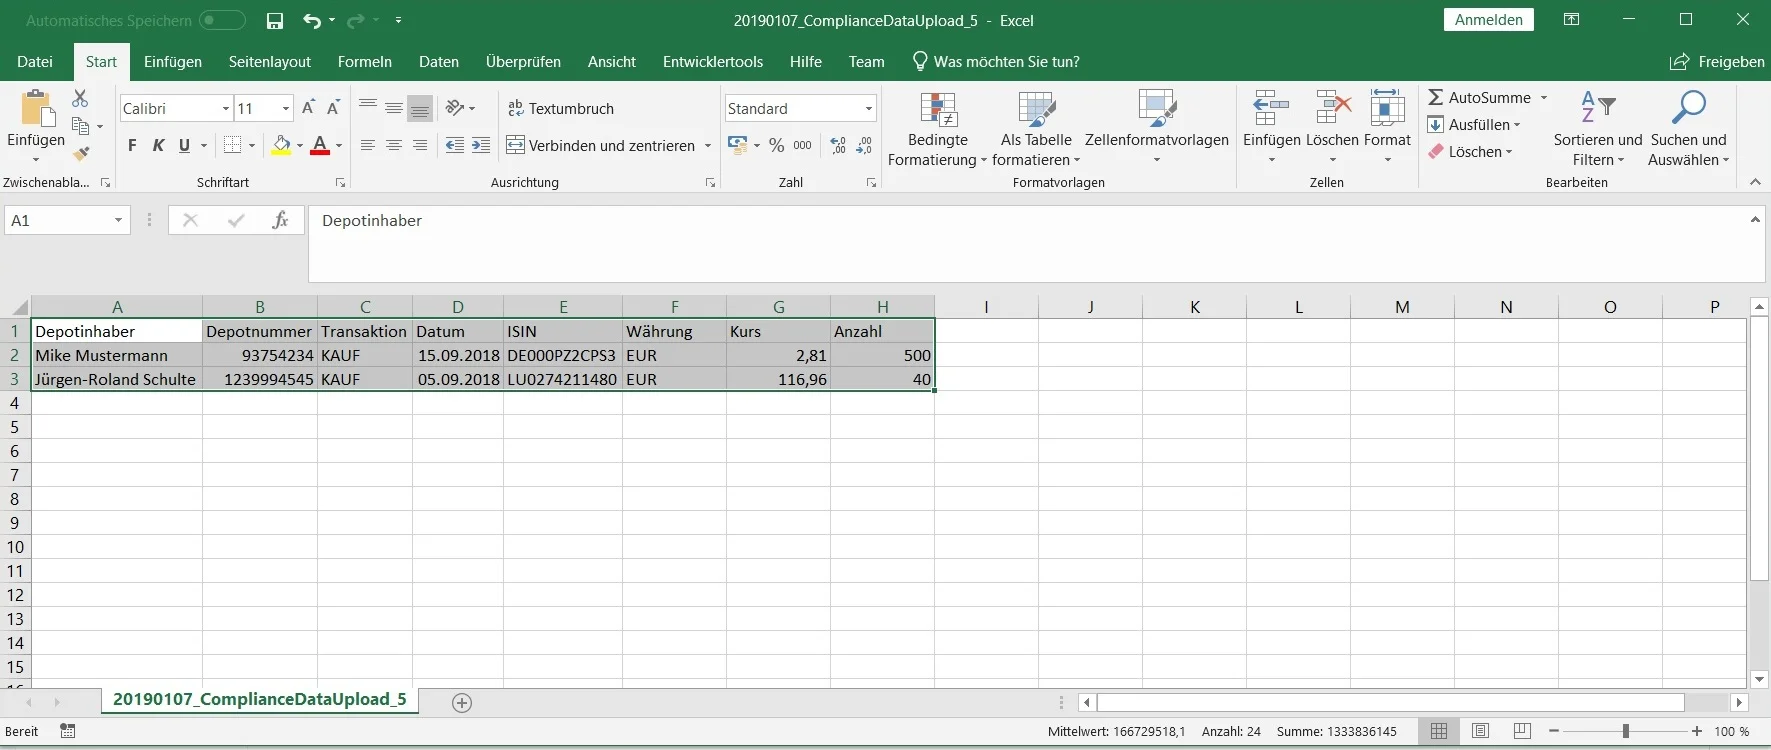Toggle AutoSave switch
1771x750 pixels.
pyautogui.click(x=222, y=20)
